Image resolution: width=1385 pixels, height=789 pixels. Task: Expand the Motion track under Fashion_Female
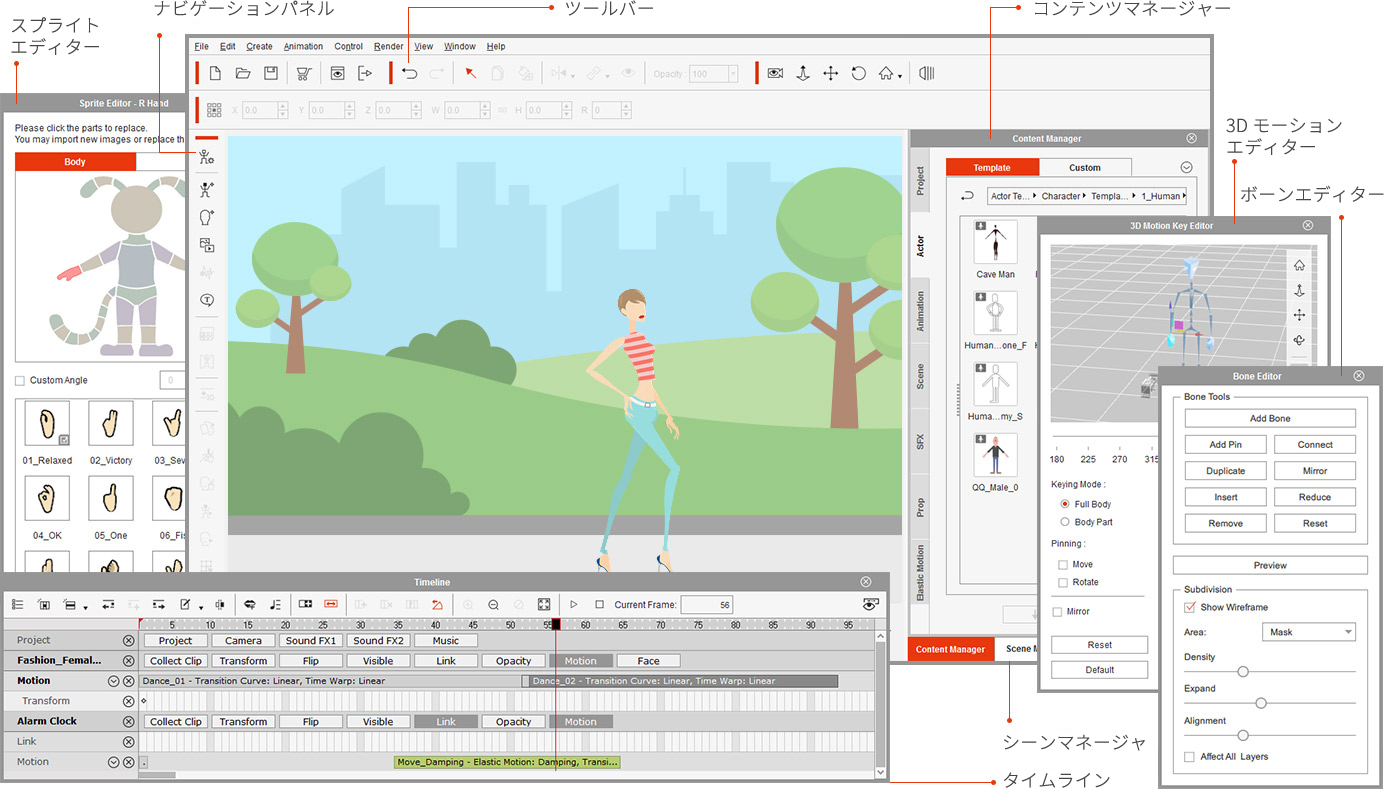tap(113, 681)
